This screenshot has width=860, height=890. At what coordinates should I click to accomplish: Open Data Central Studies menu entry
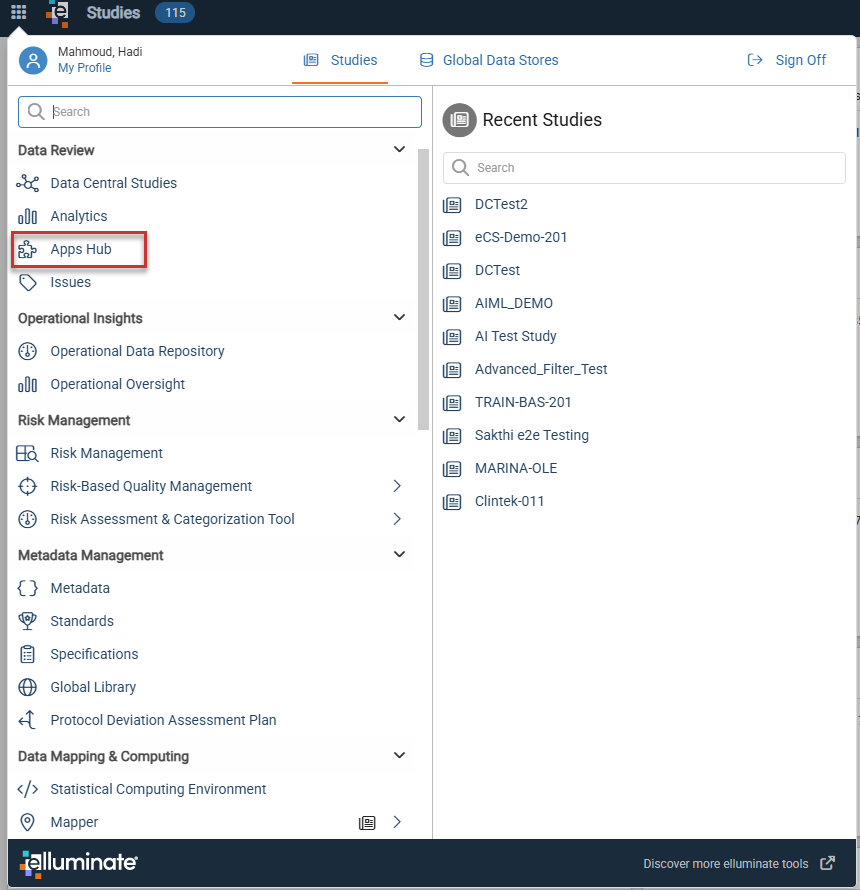(114, 183)
